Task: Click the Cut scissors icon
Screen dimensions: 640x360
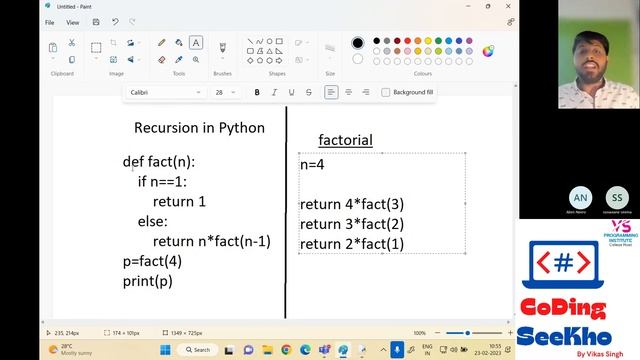Action: point(72,42)
